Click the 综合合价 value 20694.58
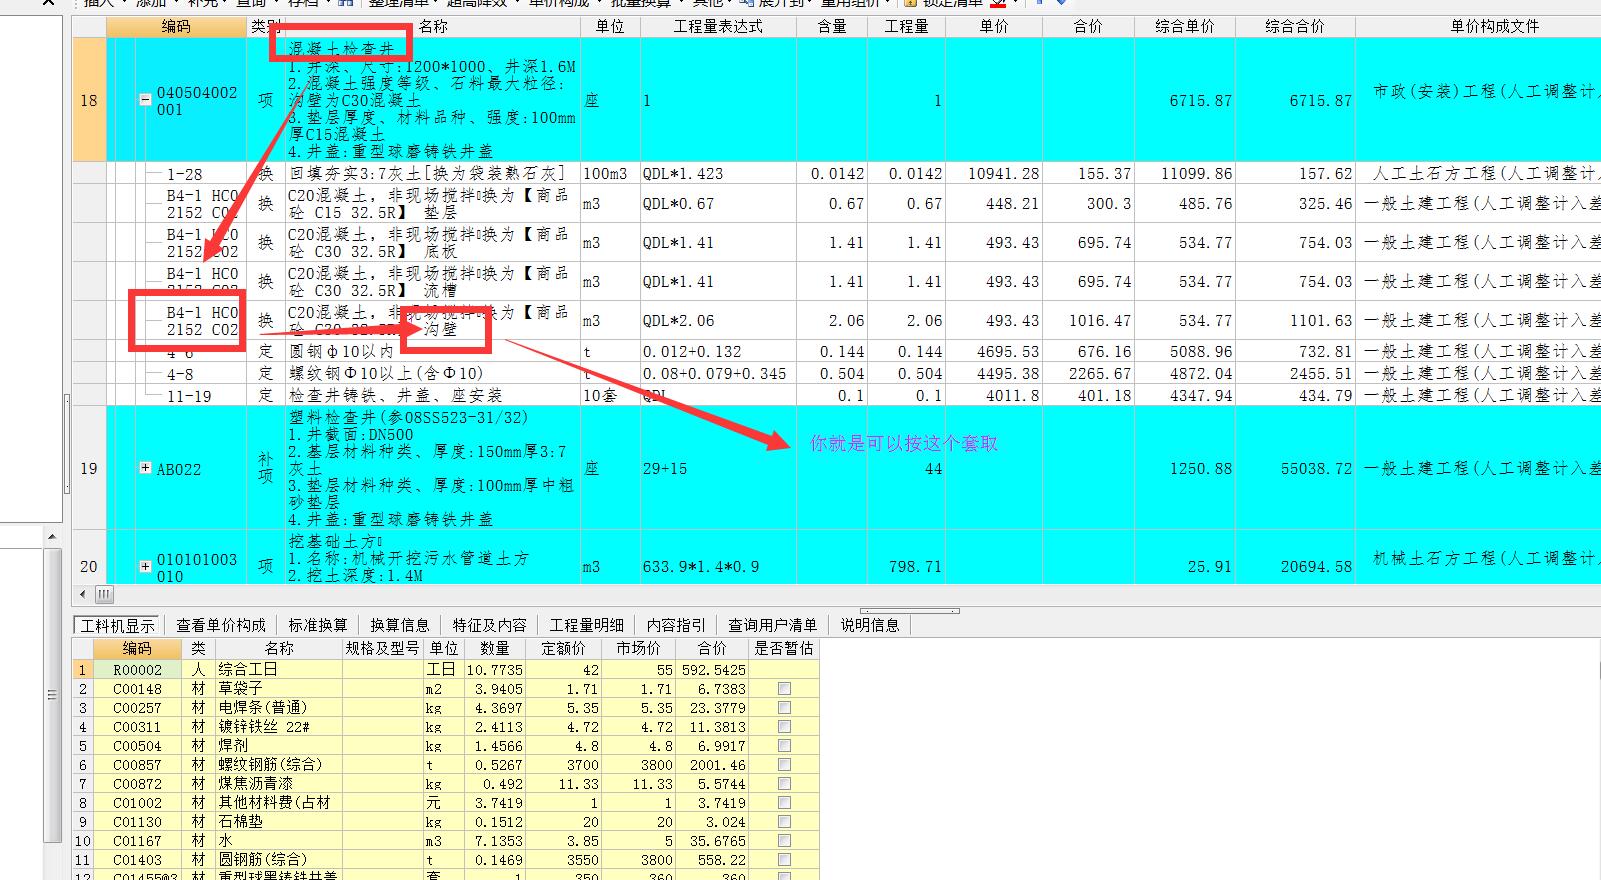Image resolution: width=1601 pixels, height=880 pixels. point(1316,566)
